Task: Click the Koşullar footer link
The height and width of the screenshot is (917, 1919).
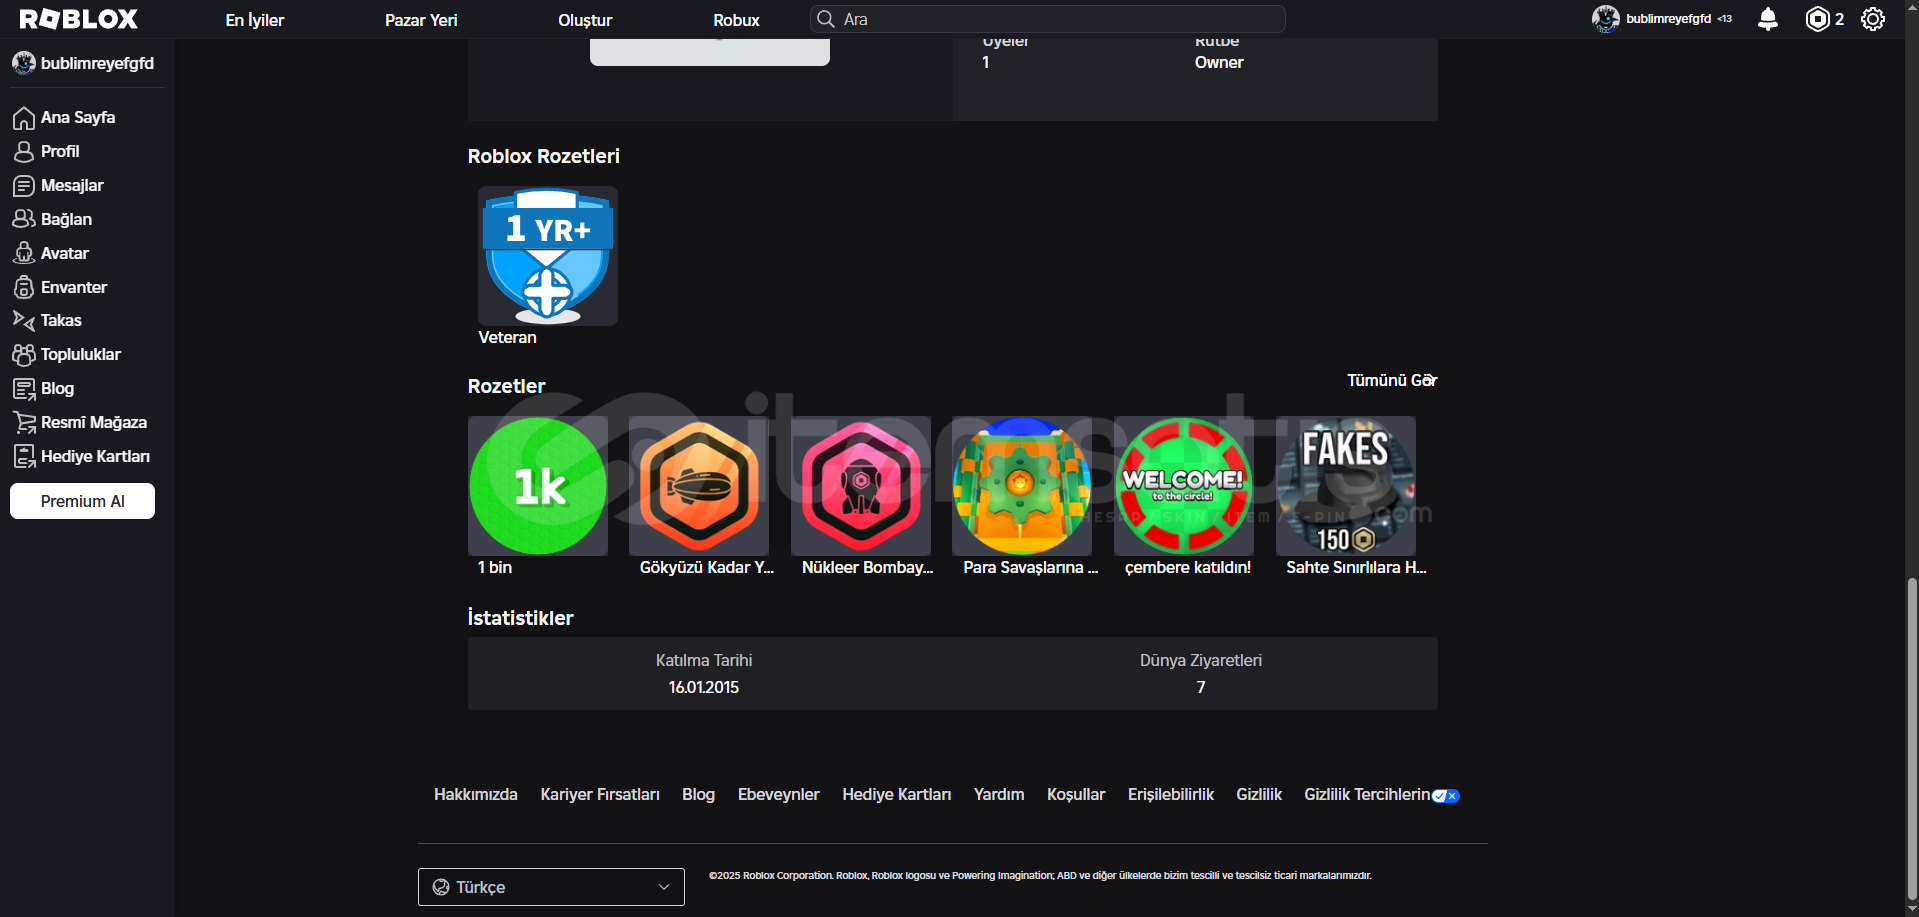Action: (1076, 795)
